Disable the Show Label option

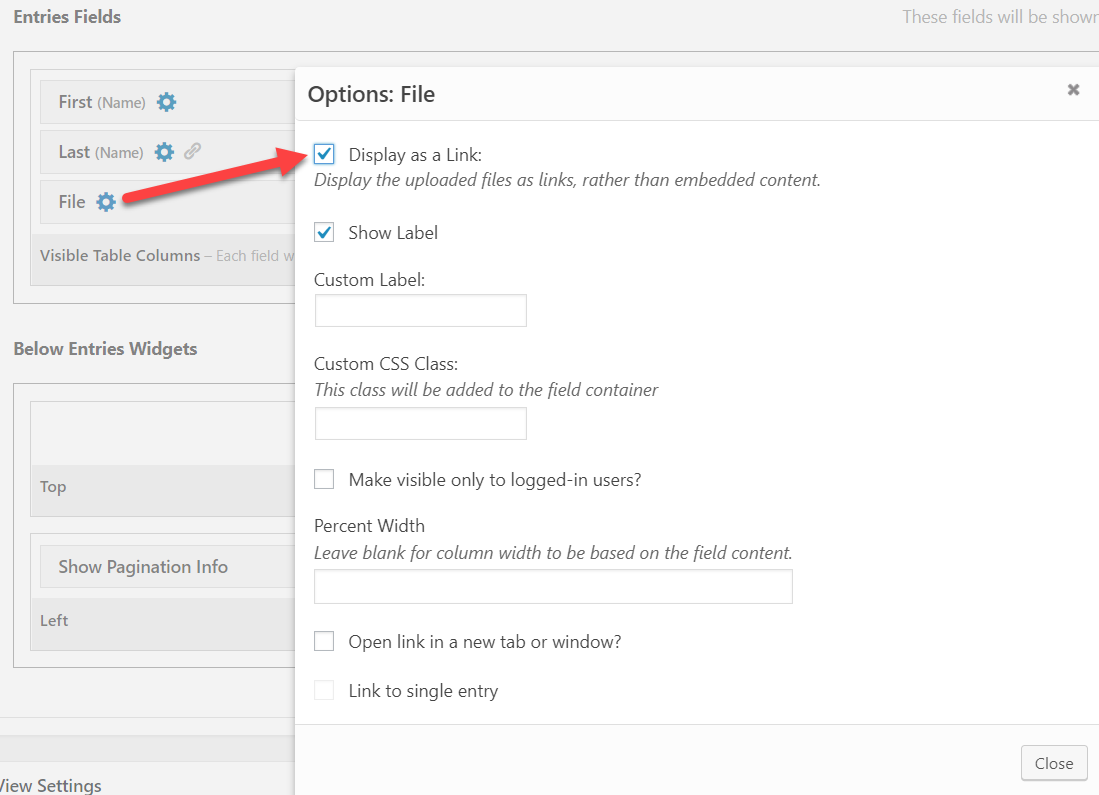pyautogui.click(x=324, y=232)
